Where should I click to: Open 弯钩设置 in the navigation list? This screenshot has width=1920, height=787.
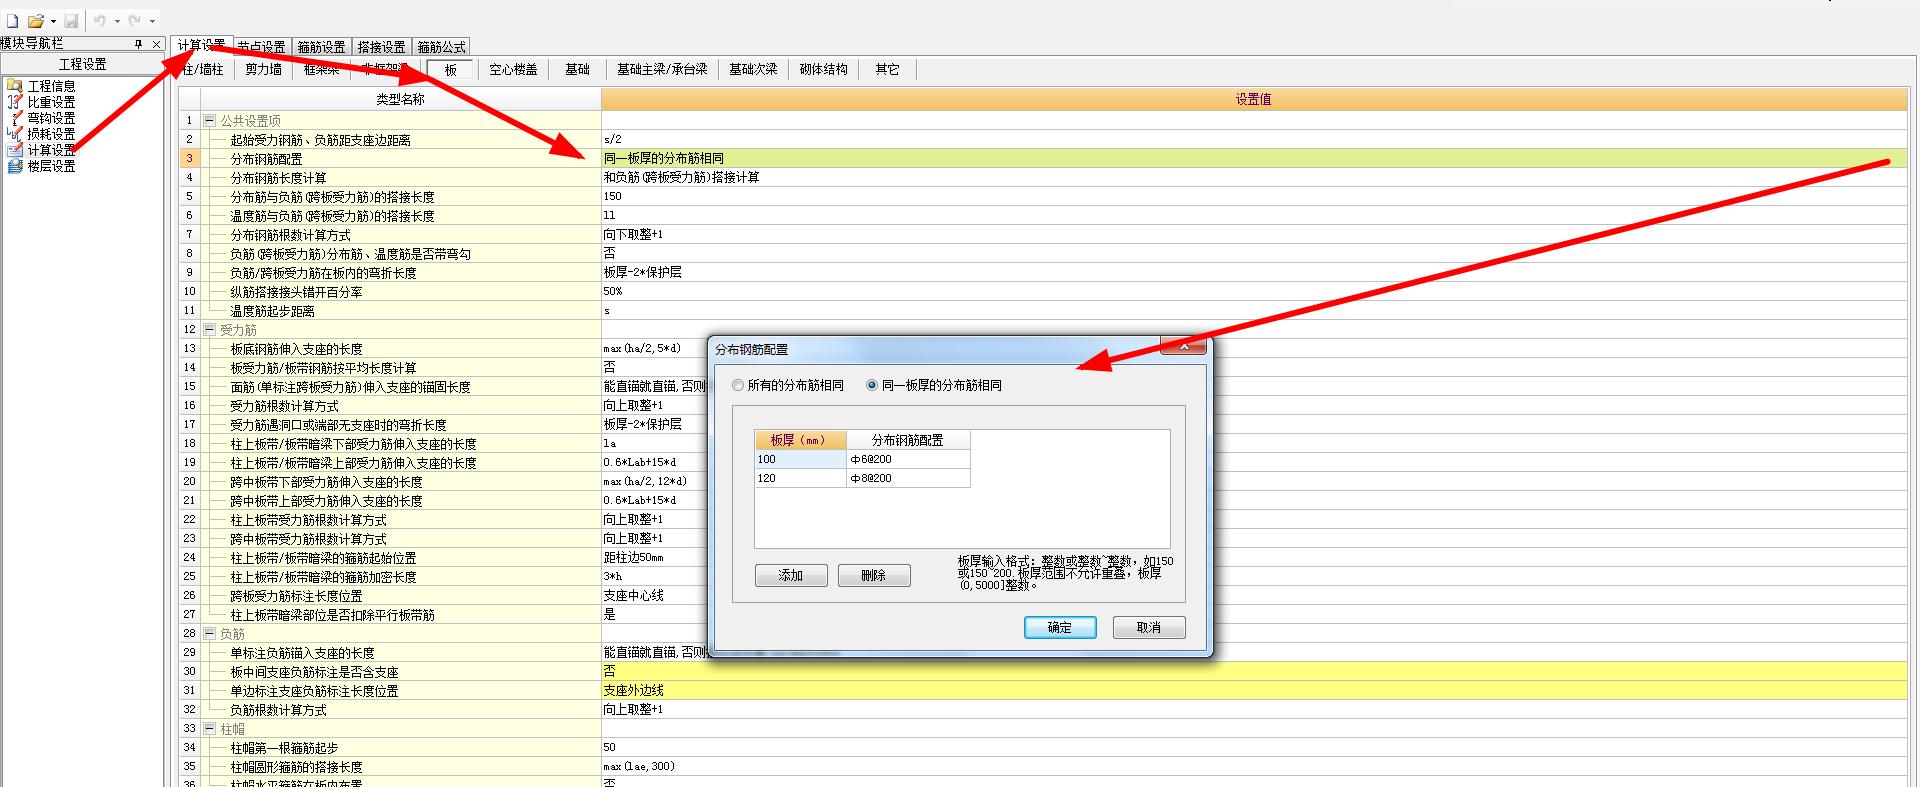50,119
